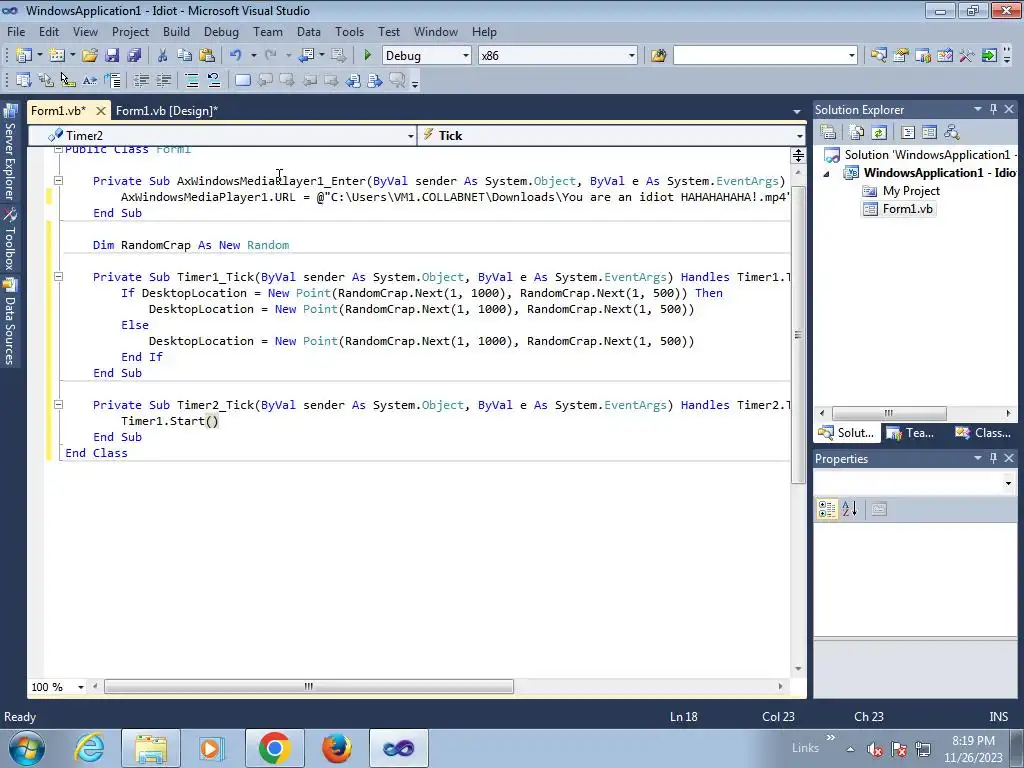Viewport: 1024px width, 768px height.
Task: Open the Debug configuration dropdown
Action: click(466, 56)
